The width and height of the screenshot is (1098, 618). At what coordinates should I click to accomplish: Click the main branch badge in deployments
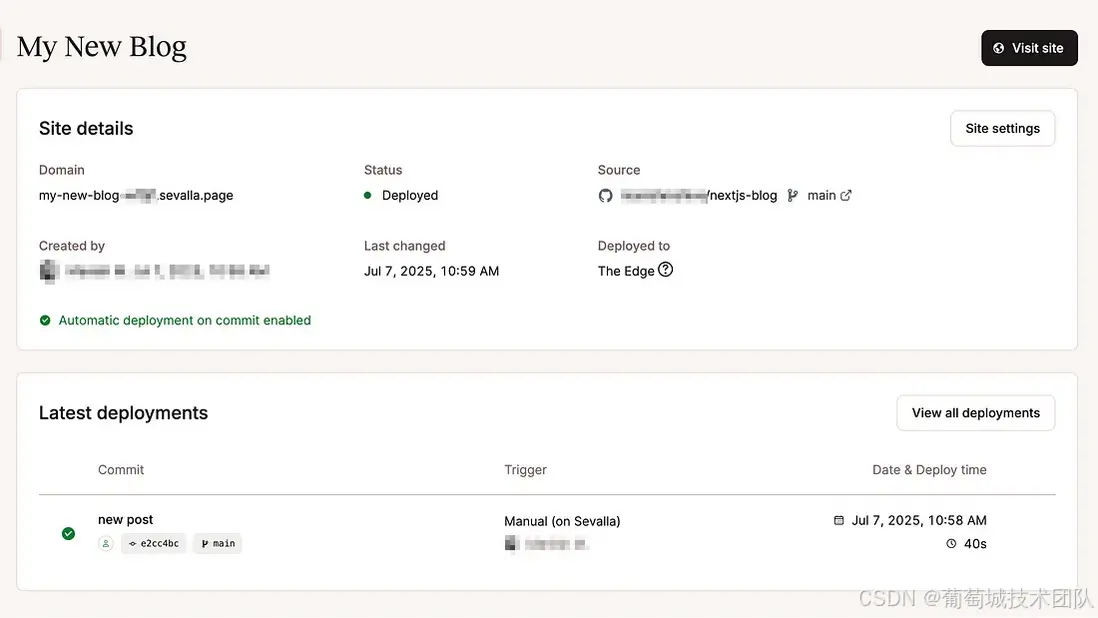218,544
